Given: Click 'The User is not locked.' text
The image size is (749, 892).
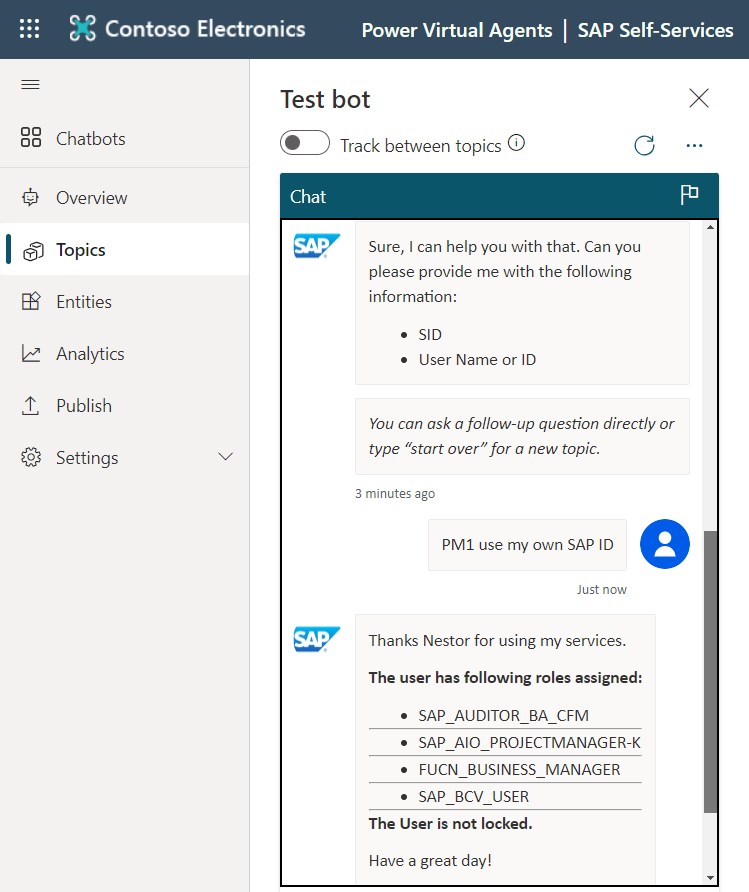Looking at the screenshot, I should [450, 823].
